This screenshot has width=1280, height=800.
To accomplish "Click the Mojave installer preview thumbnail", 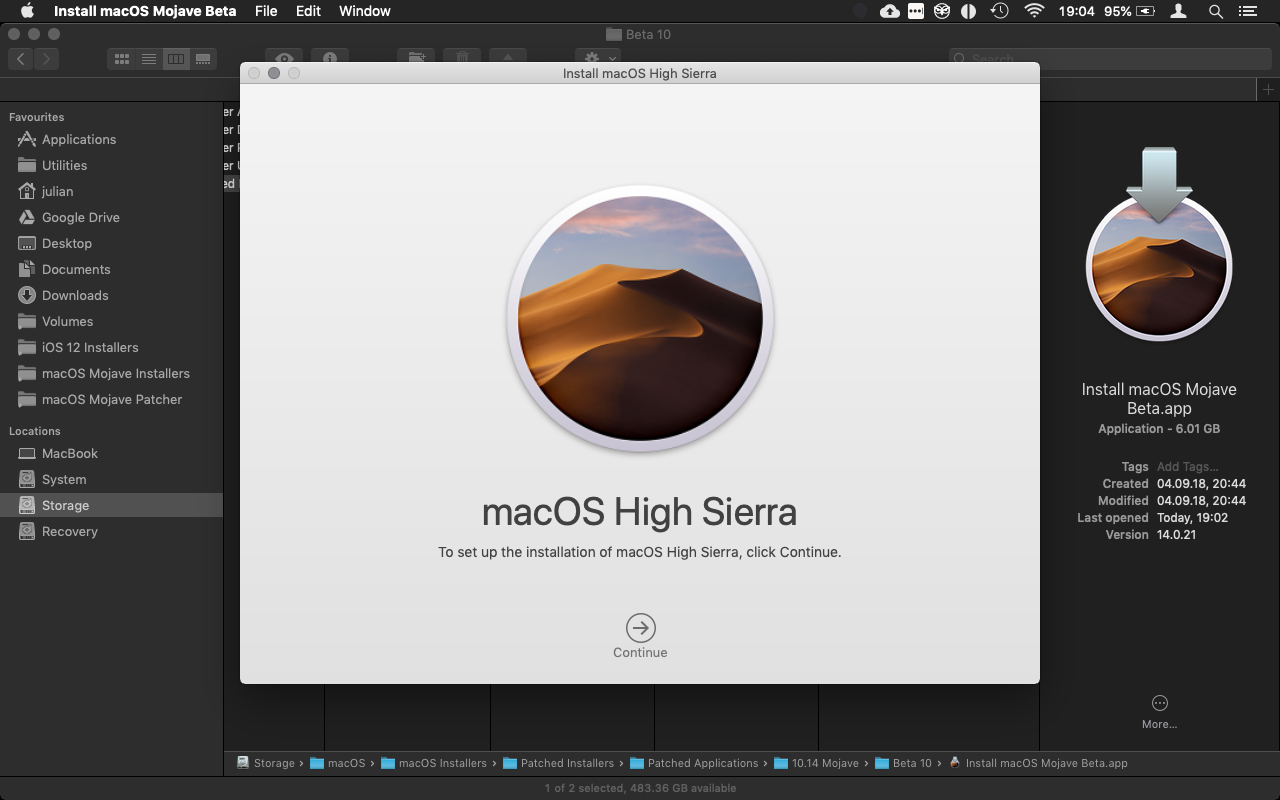I will pos(1159,245).
